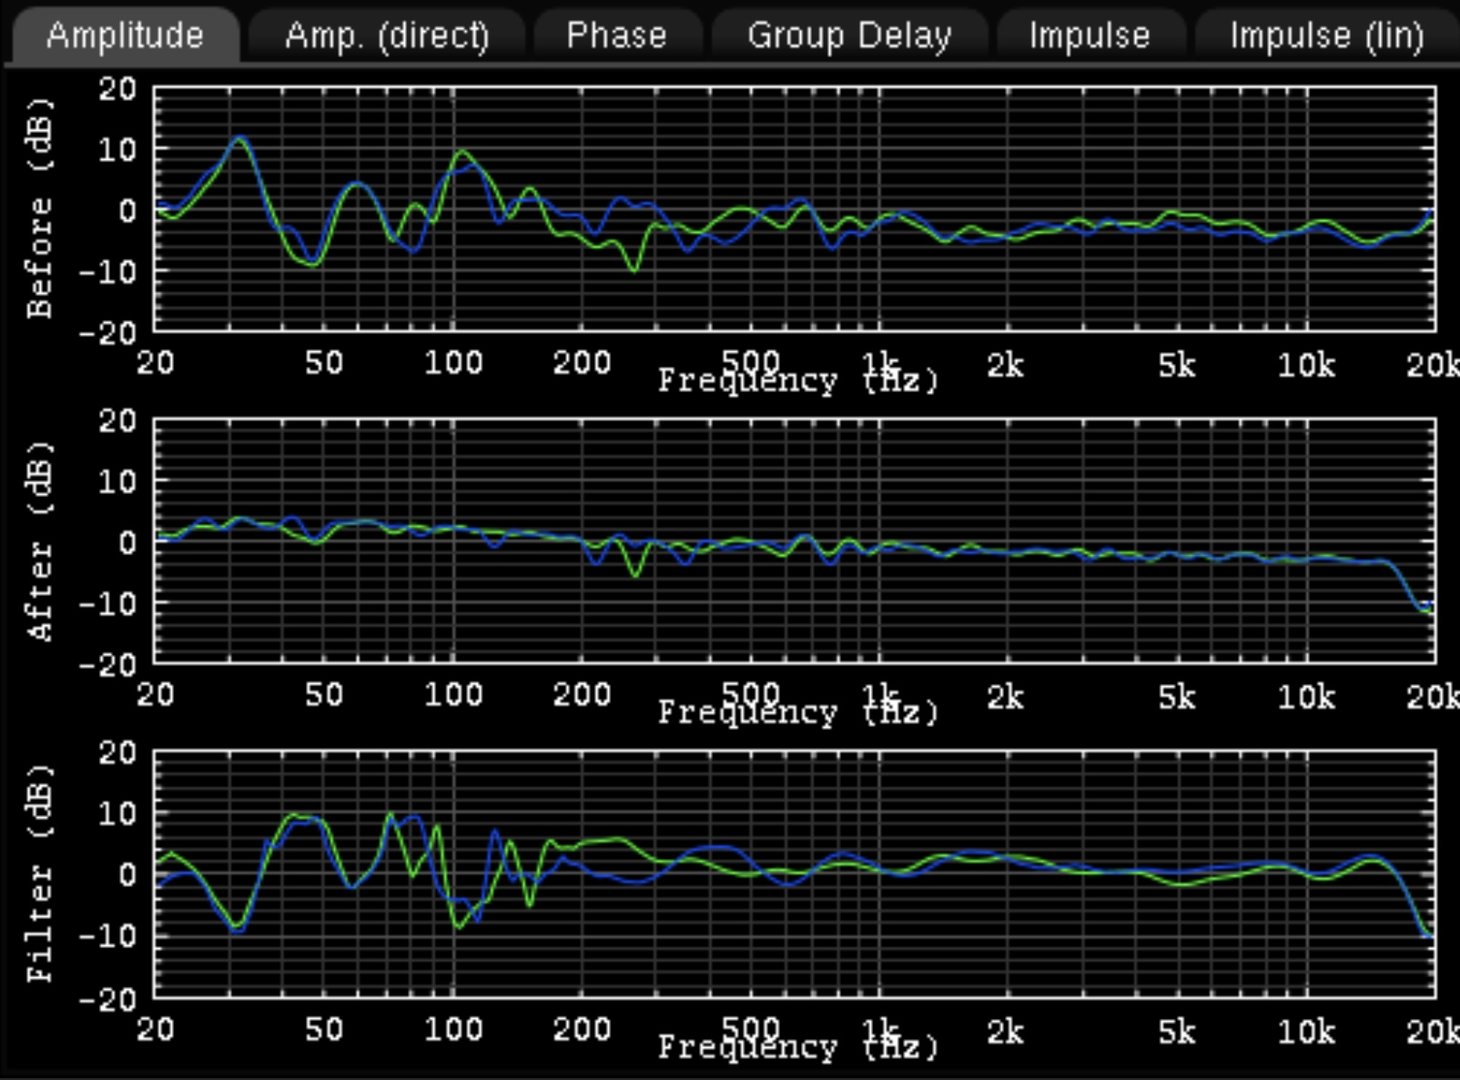This screenshot has height=1080, width=1460.
Task: Click the "2k" frequency tick of Filter graph
Action: click(1005, 1031)
